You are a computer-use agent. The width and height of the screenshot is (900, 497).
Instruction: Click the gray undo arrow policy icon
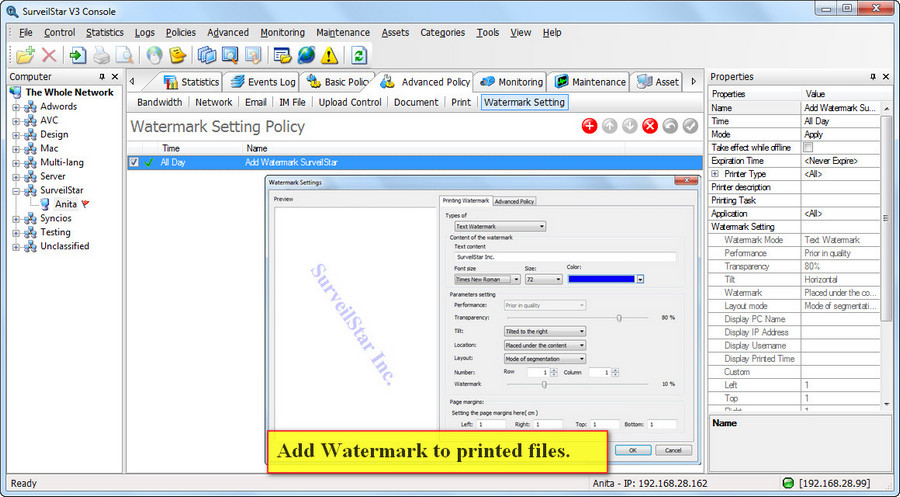670,126
